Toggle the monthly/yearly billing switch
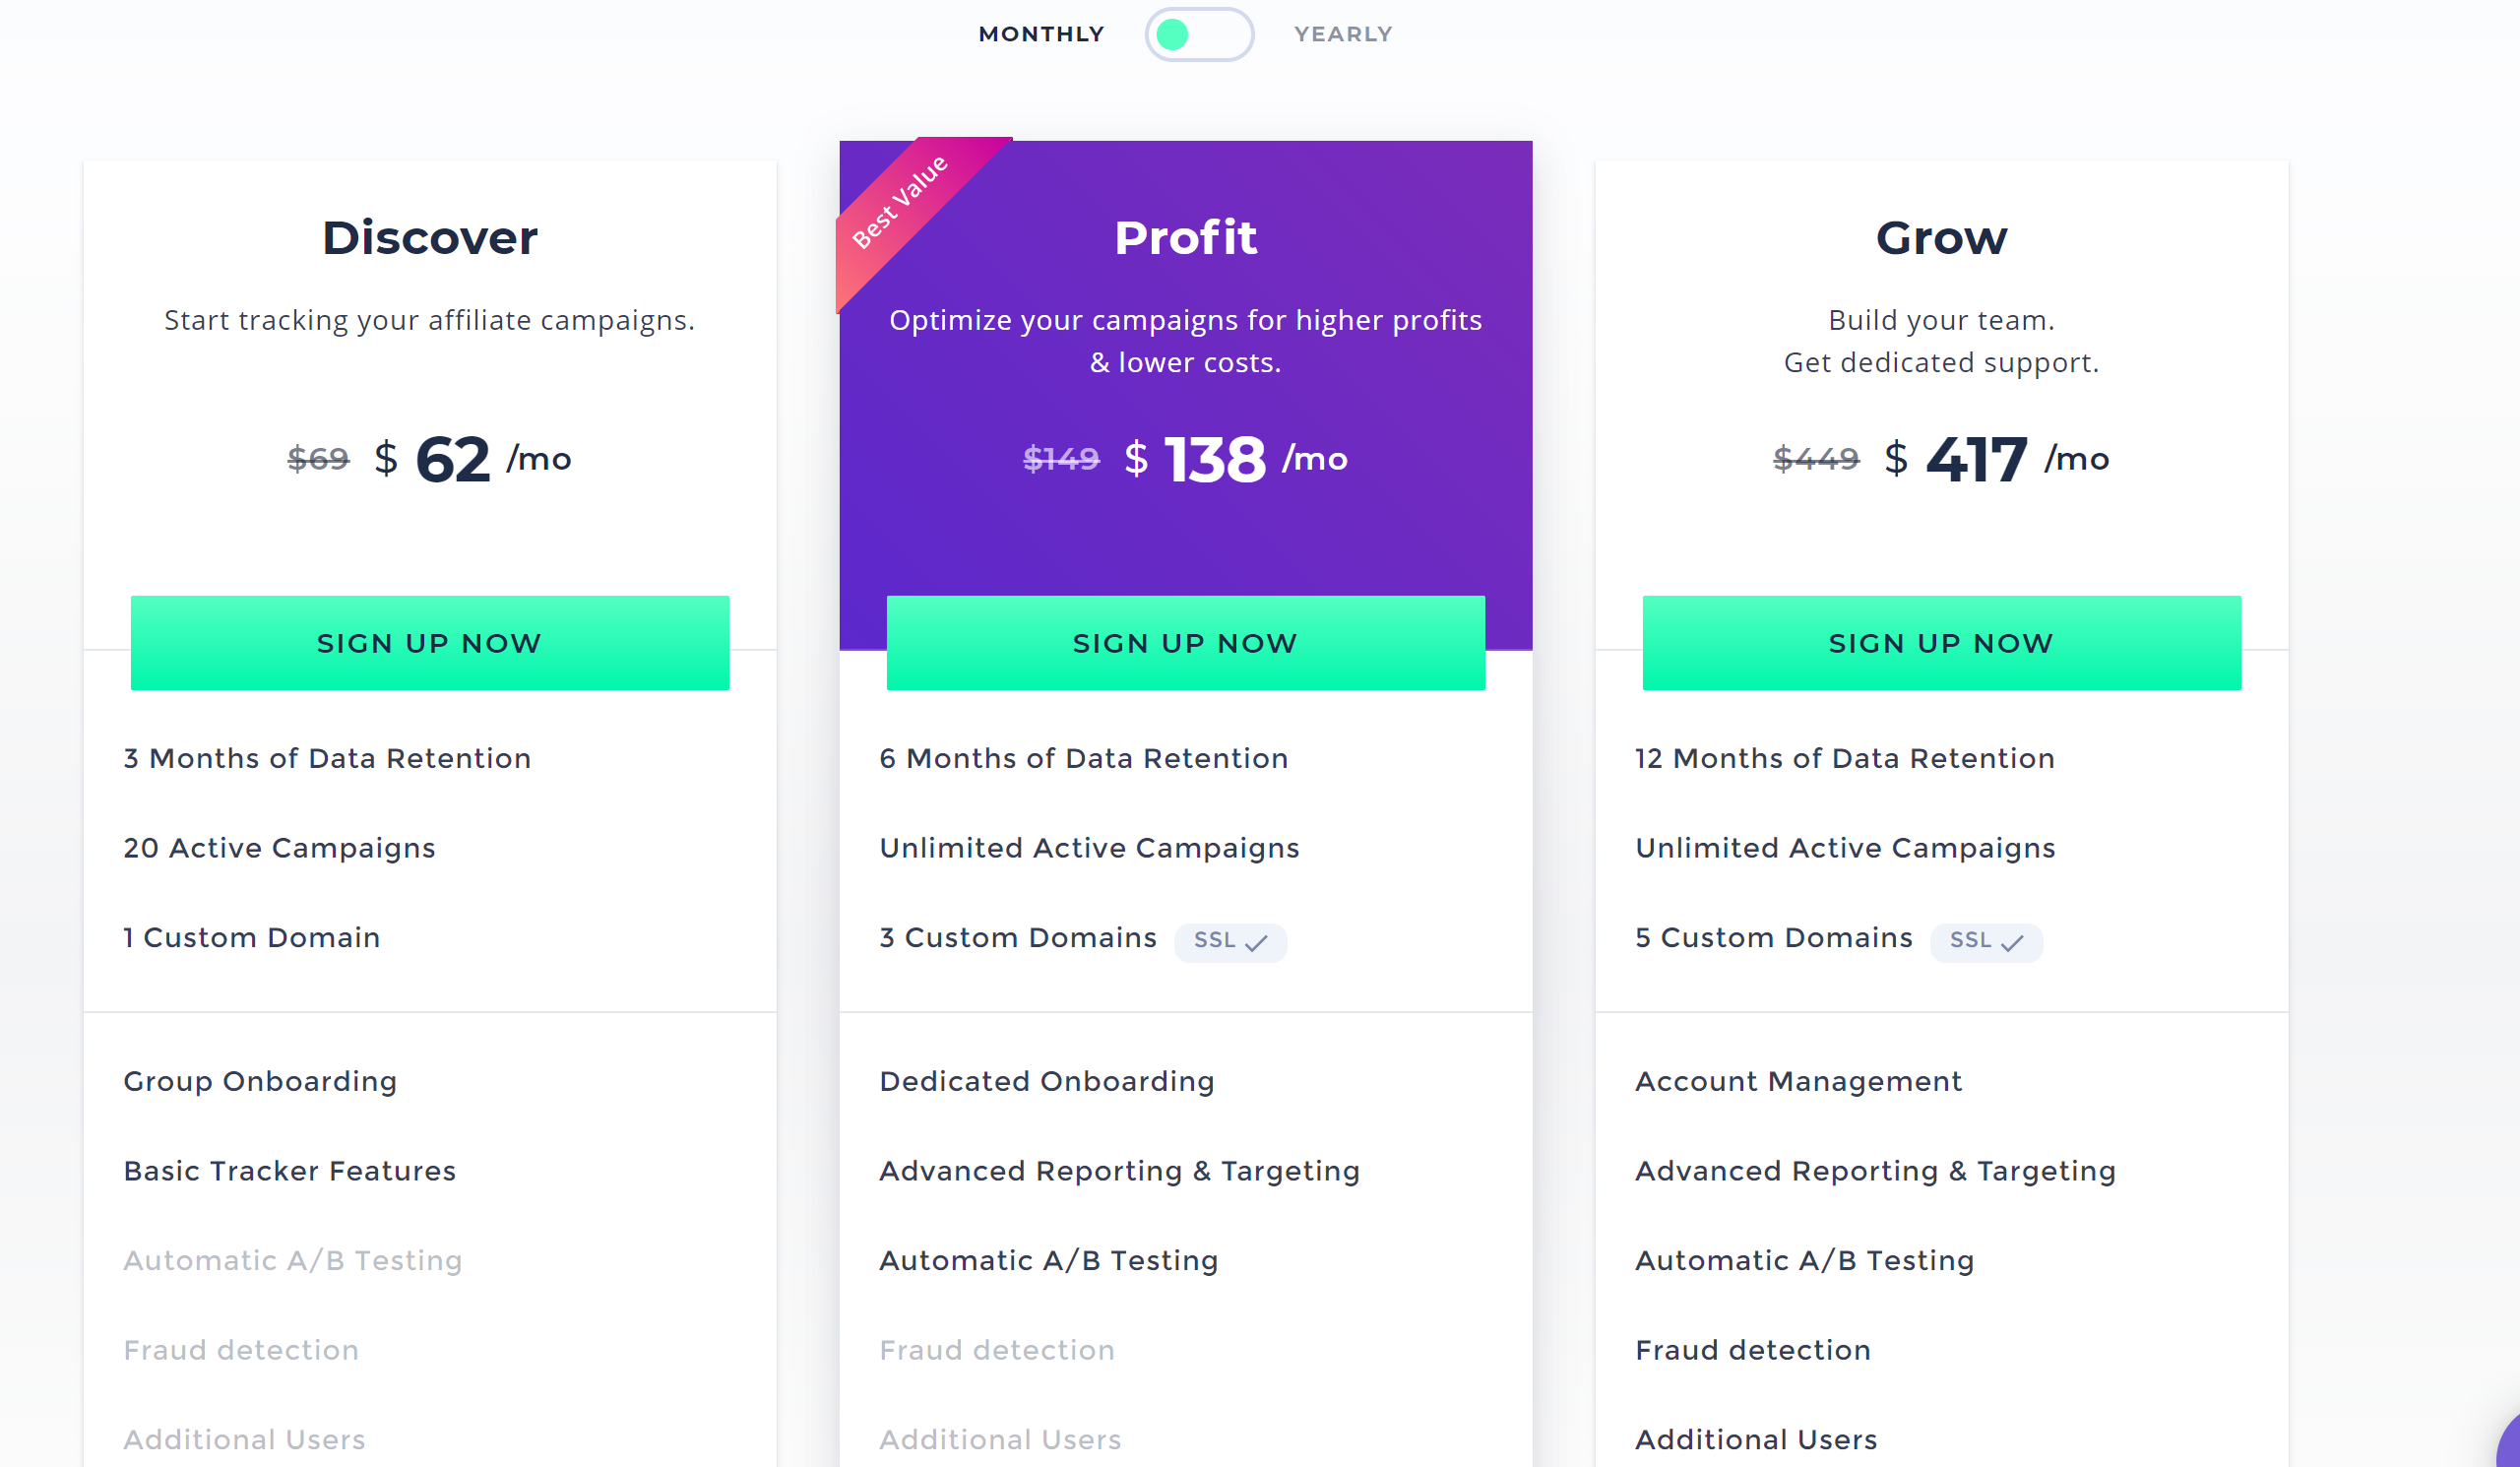This screenshot has width=2520, height=1467. pyautogui.click(x=1198, y=34)
